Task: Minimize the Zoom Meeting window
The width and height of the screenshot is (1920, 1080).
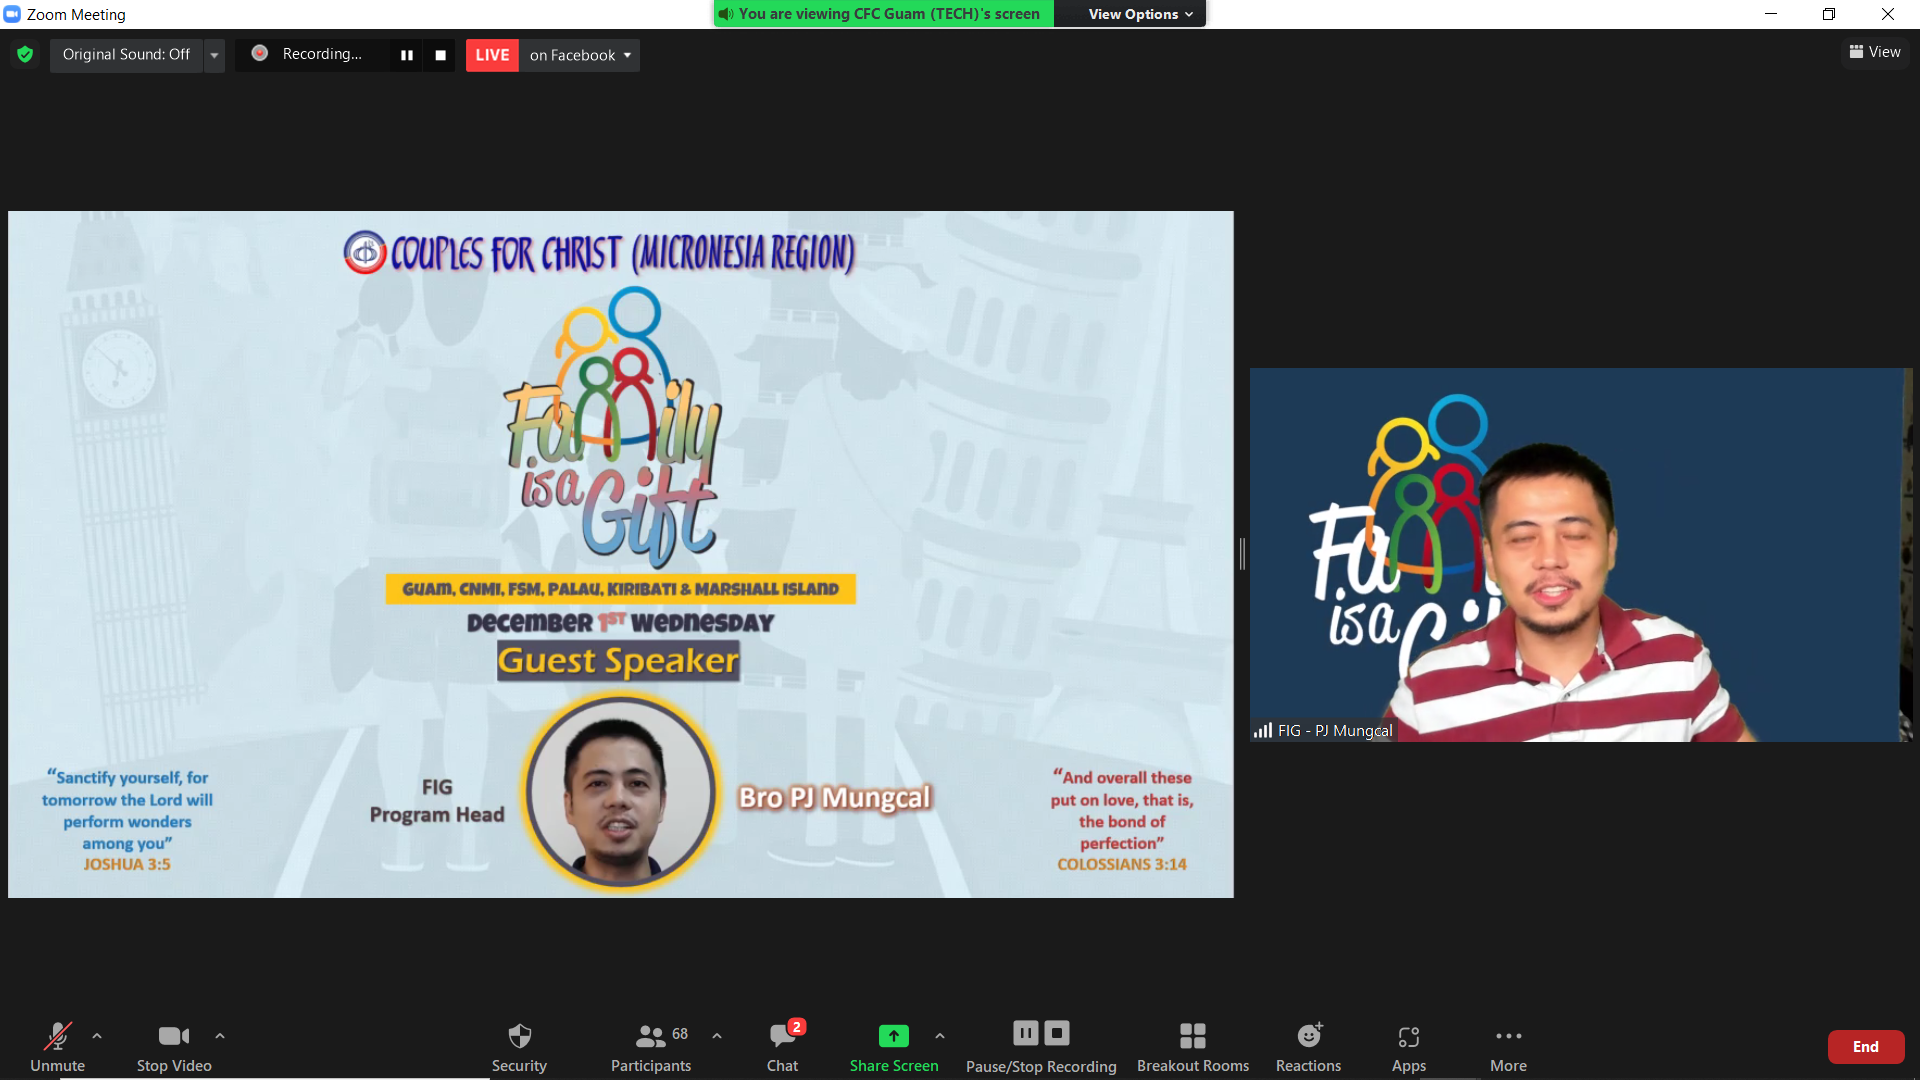Action: pos(1771,14)
